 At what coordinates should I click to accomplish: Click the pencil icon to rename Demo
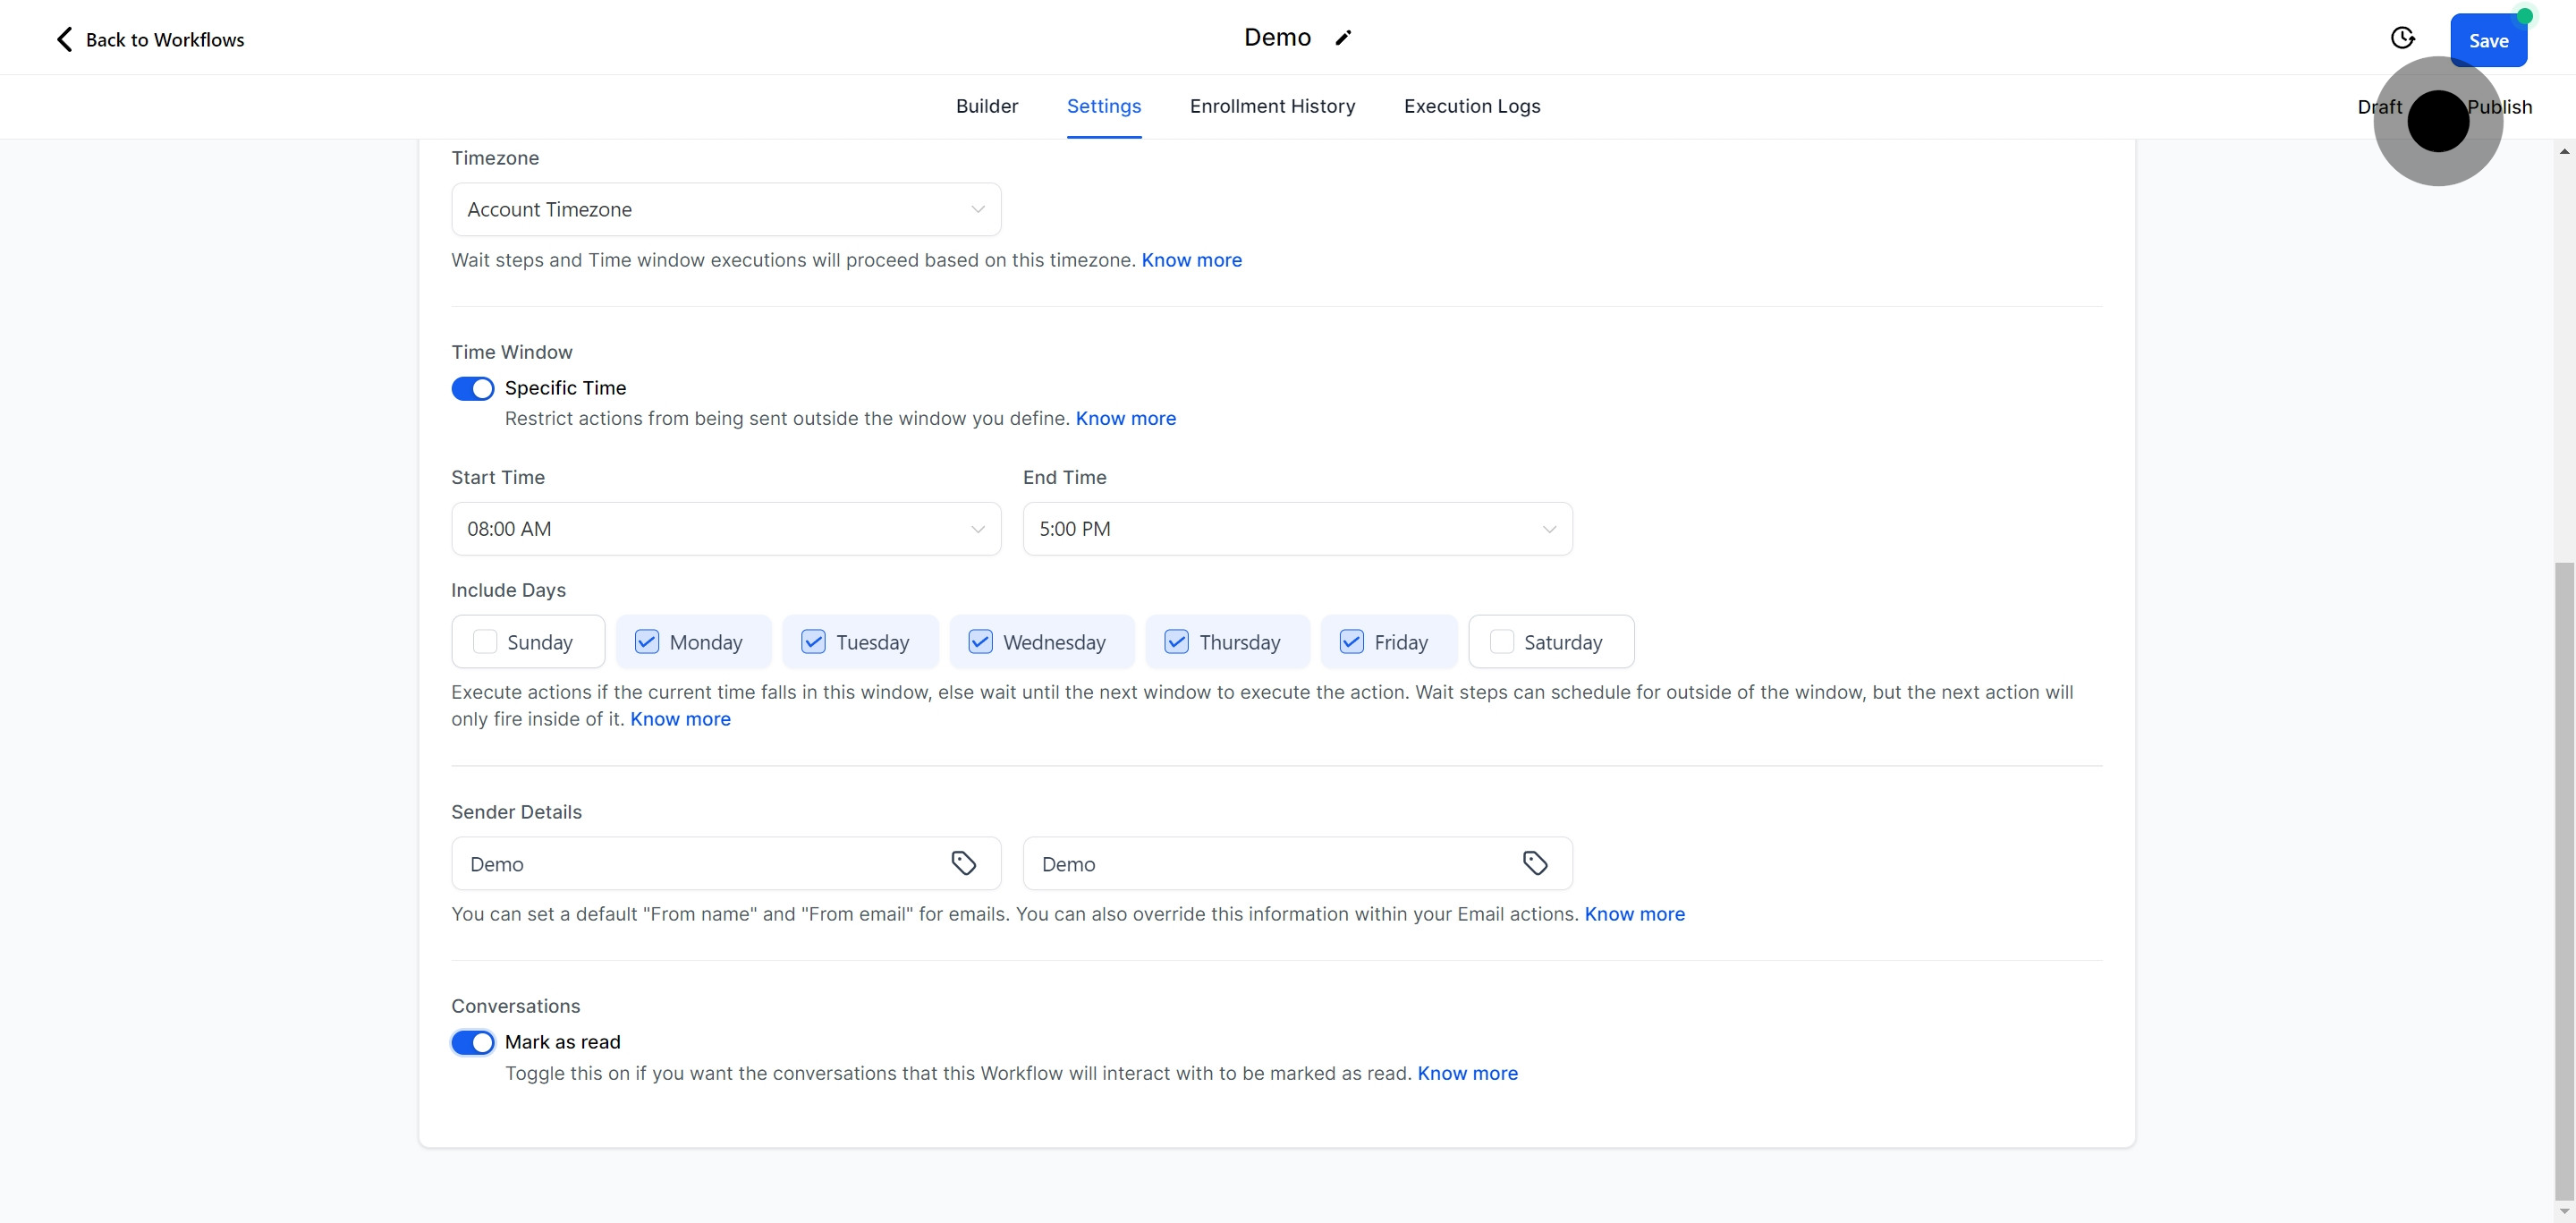1343,38
